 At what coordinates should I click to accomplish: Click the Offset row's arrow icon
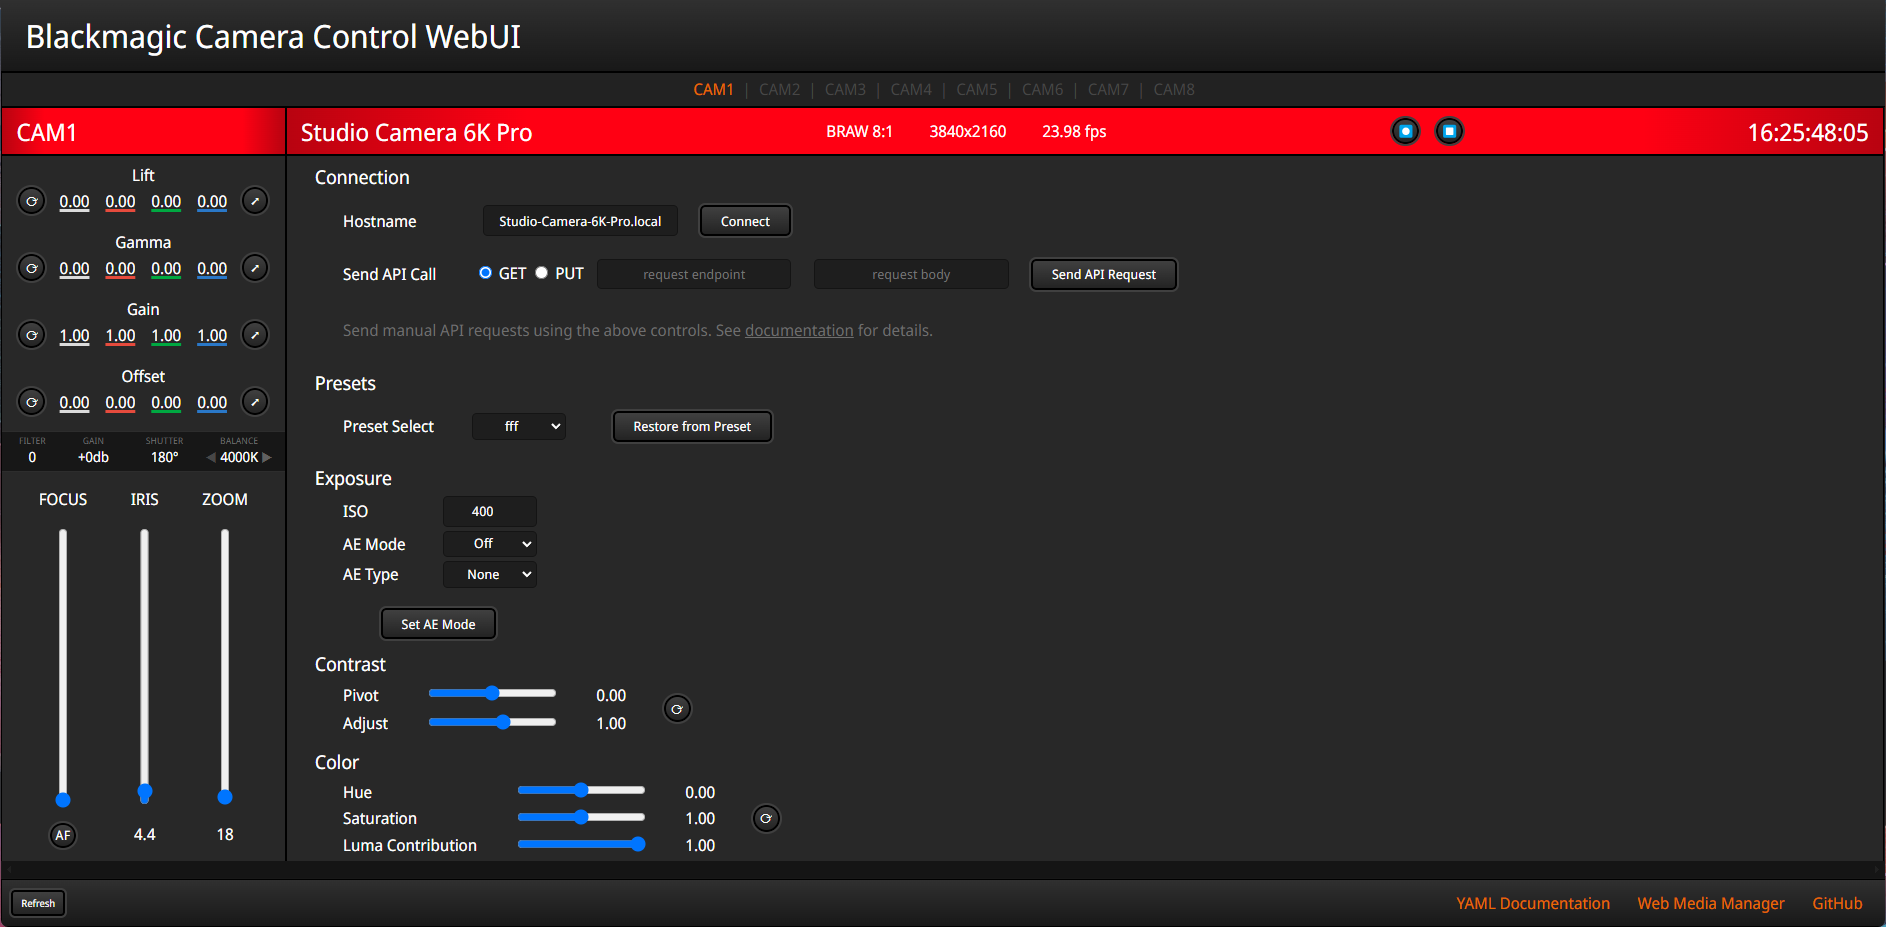click(x=255, y=402)
